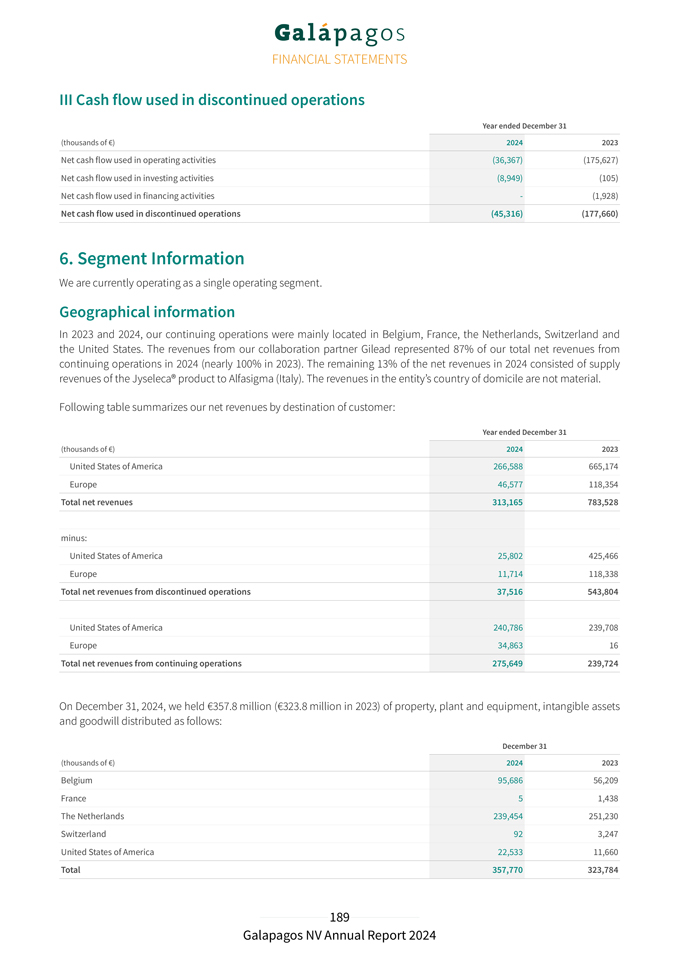The image size is (679, 960).
Task: Click the "Total net revenues from discontinued operations" label
Action: point(156,591)
